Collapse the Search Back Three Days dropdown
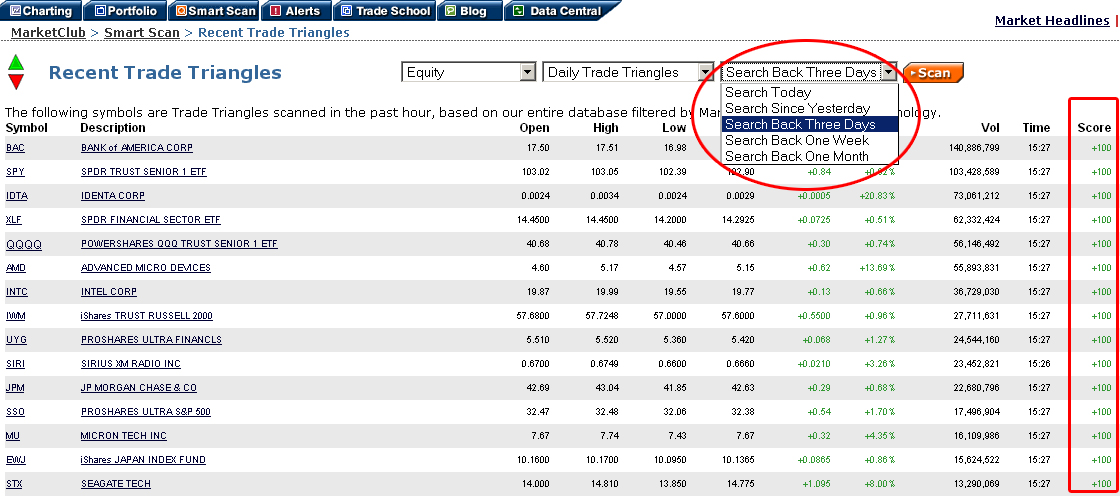1120x497 pixels. (889, 72)
